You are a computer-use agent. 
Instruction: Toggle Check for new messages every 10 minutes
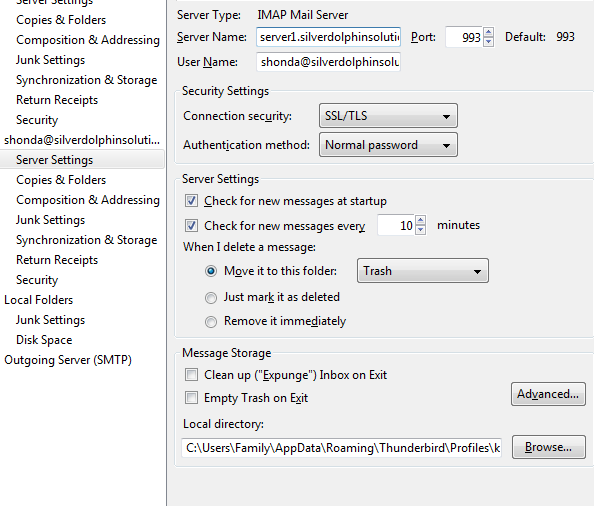(x=191, y=226)
